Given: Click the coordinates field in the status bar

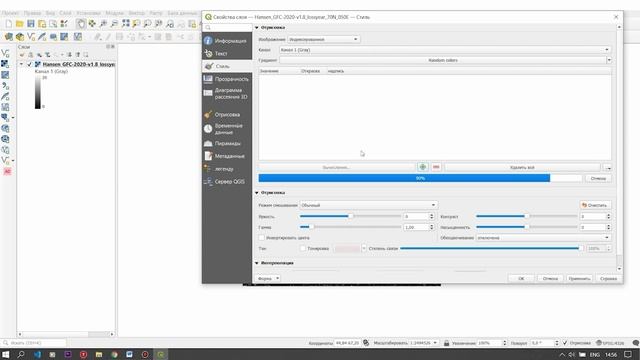Looking at the screenshot, I should tap(347, 343).
